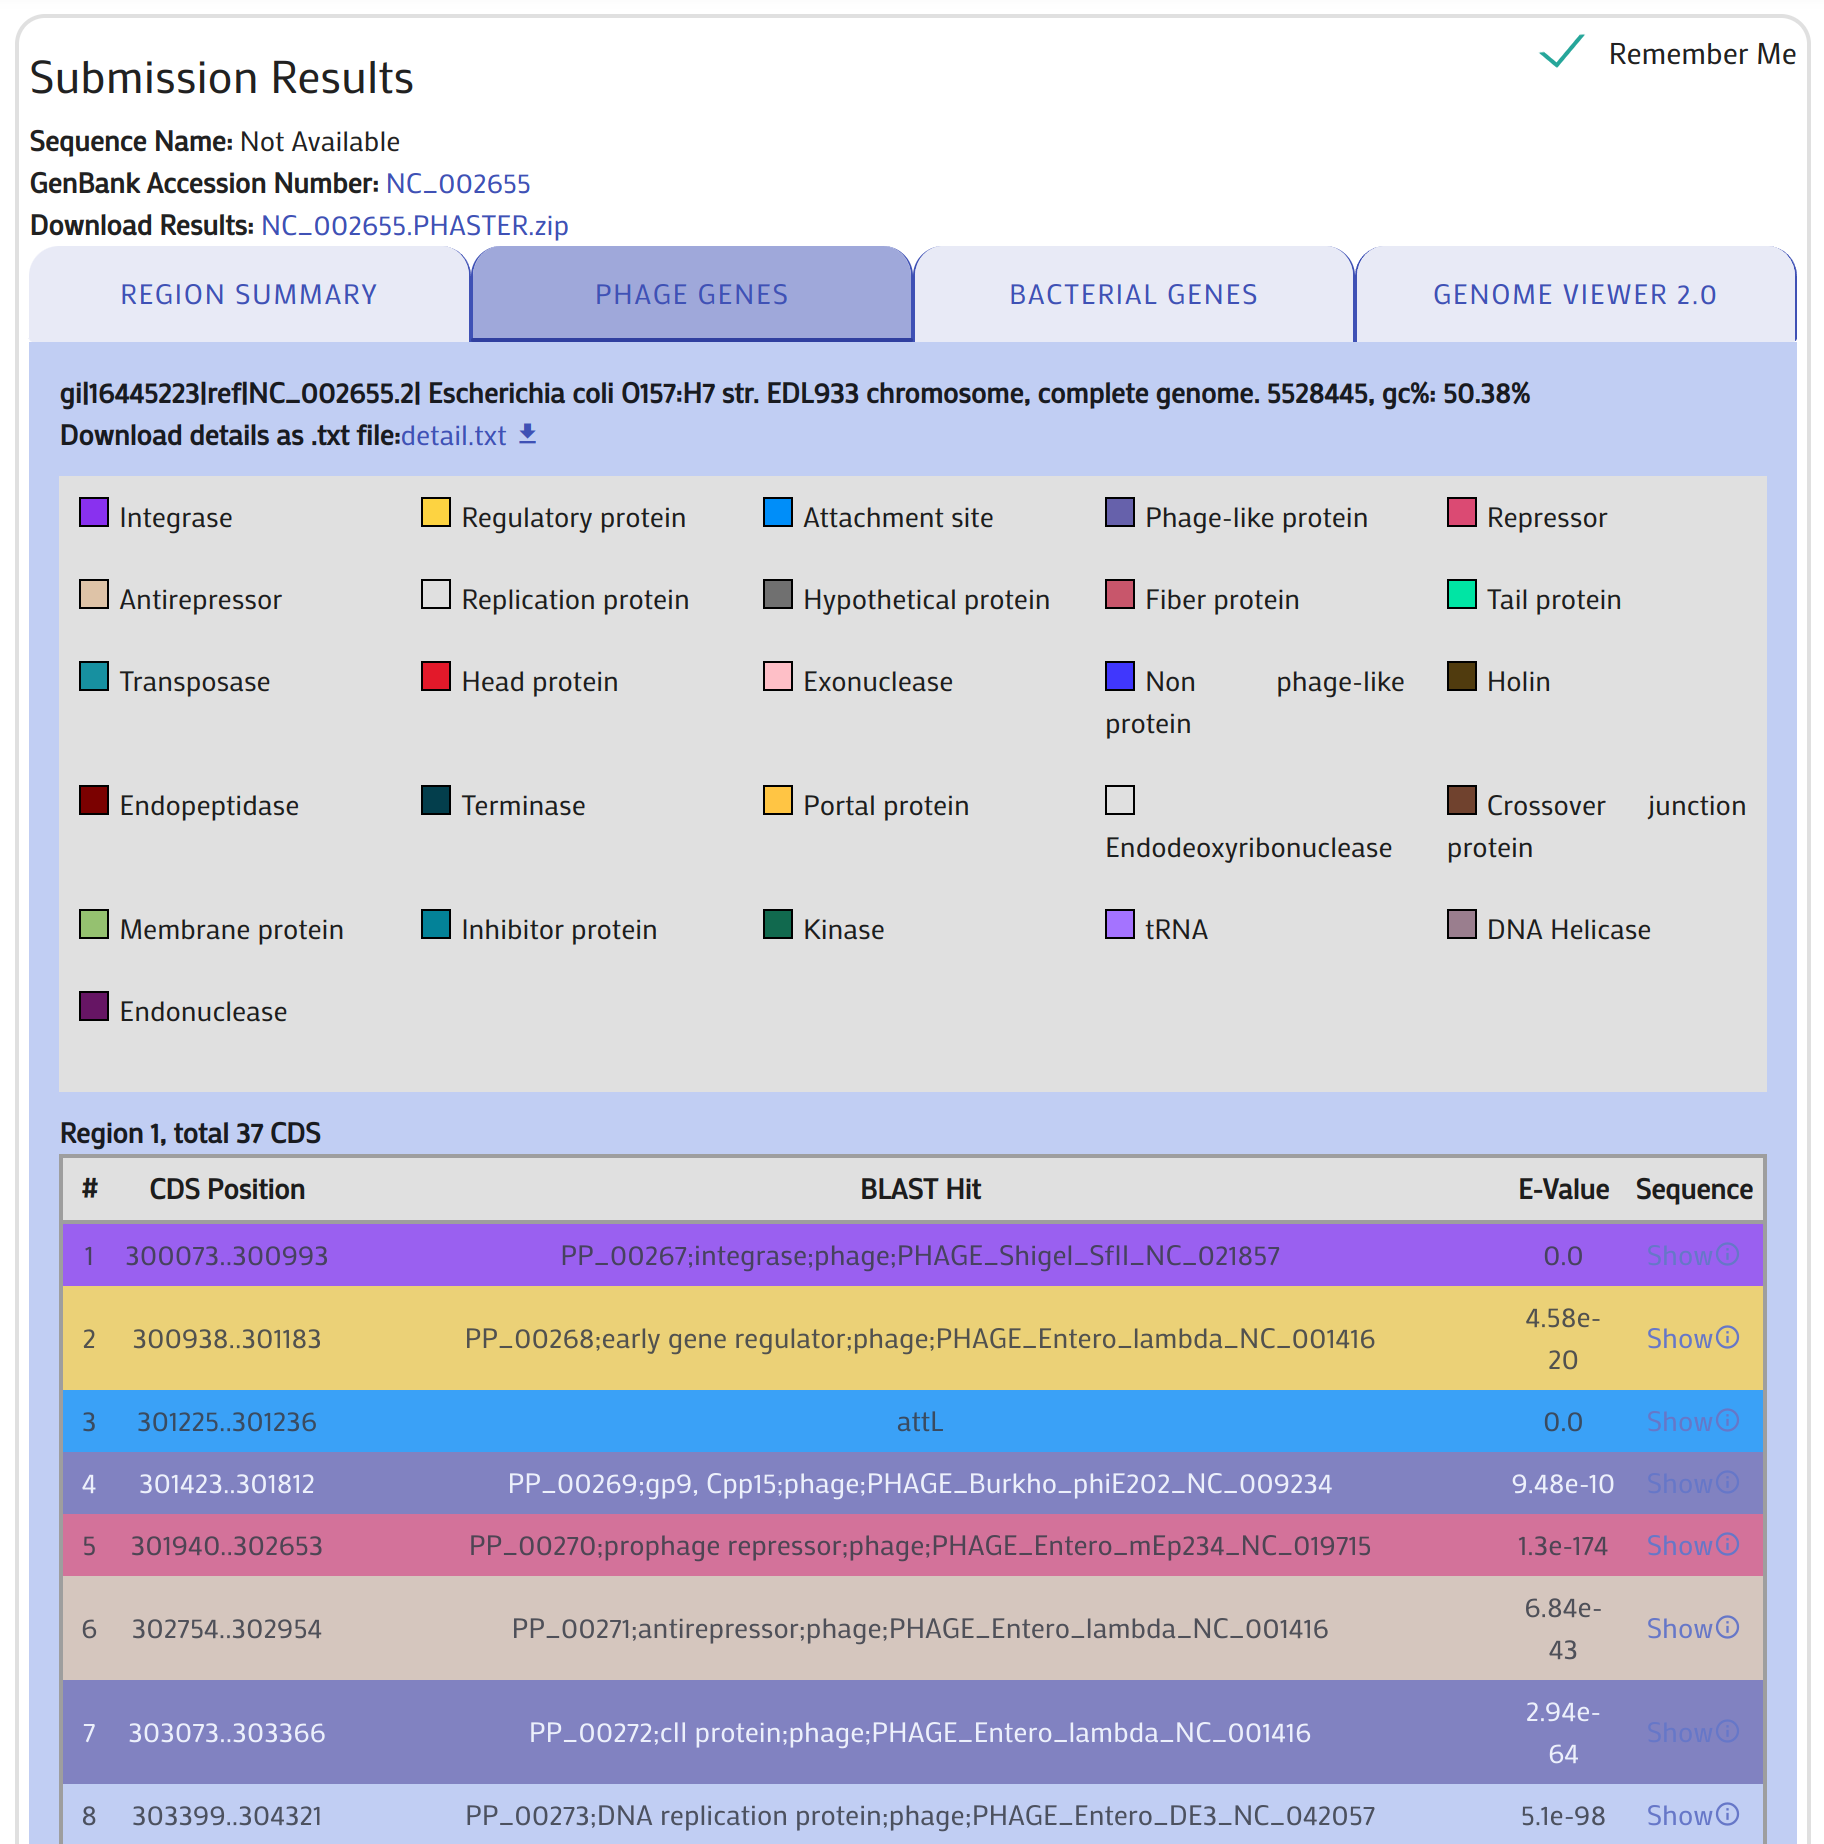
Task: Click the purple Integrase color swatch
Action: [x=94, y=513]
